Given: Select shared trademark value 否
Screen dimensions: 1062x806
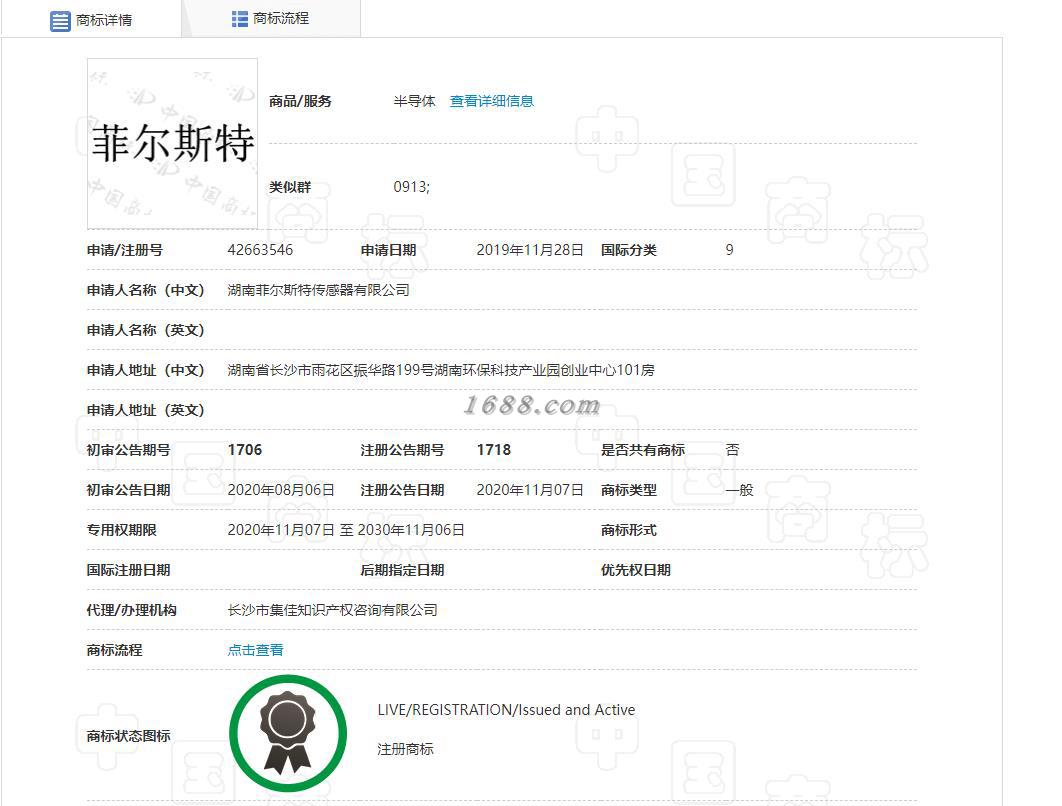Looking at the screenshot, I should coord(732,450).
